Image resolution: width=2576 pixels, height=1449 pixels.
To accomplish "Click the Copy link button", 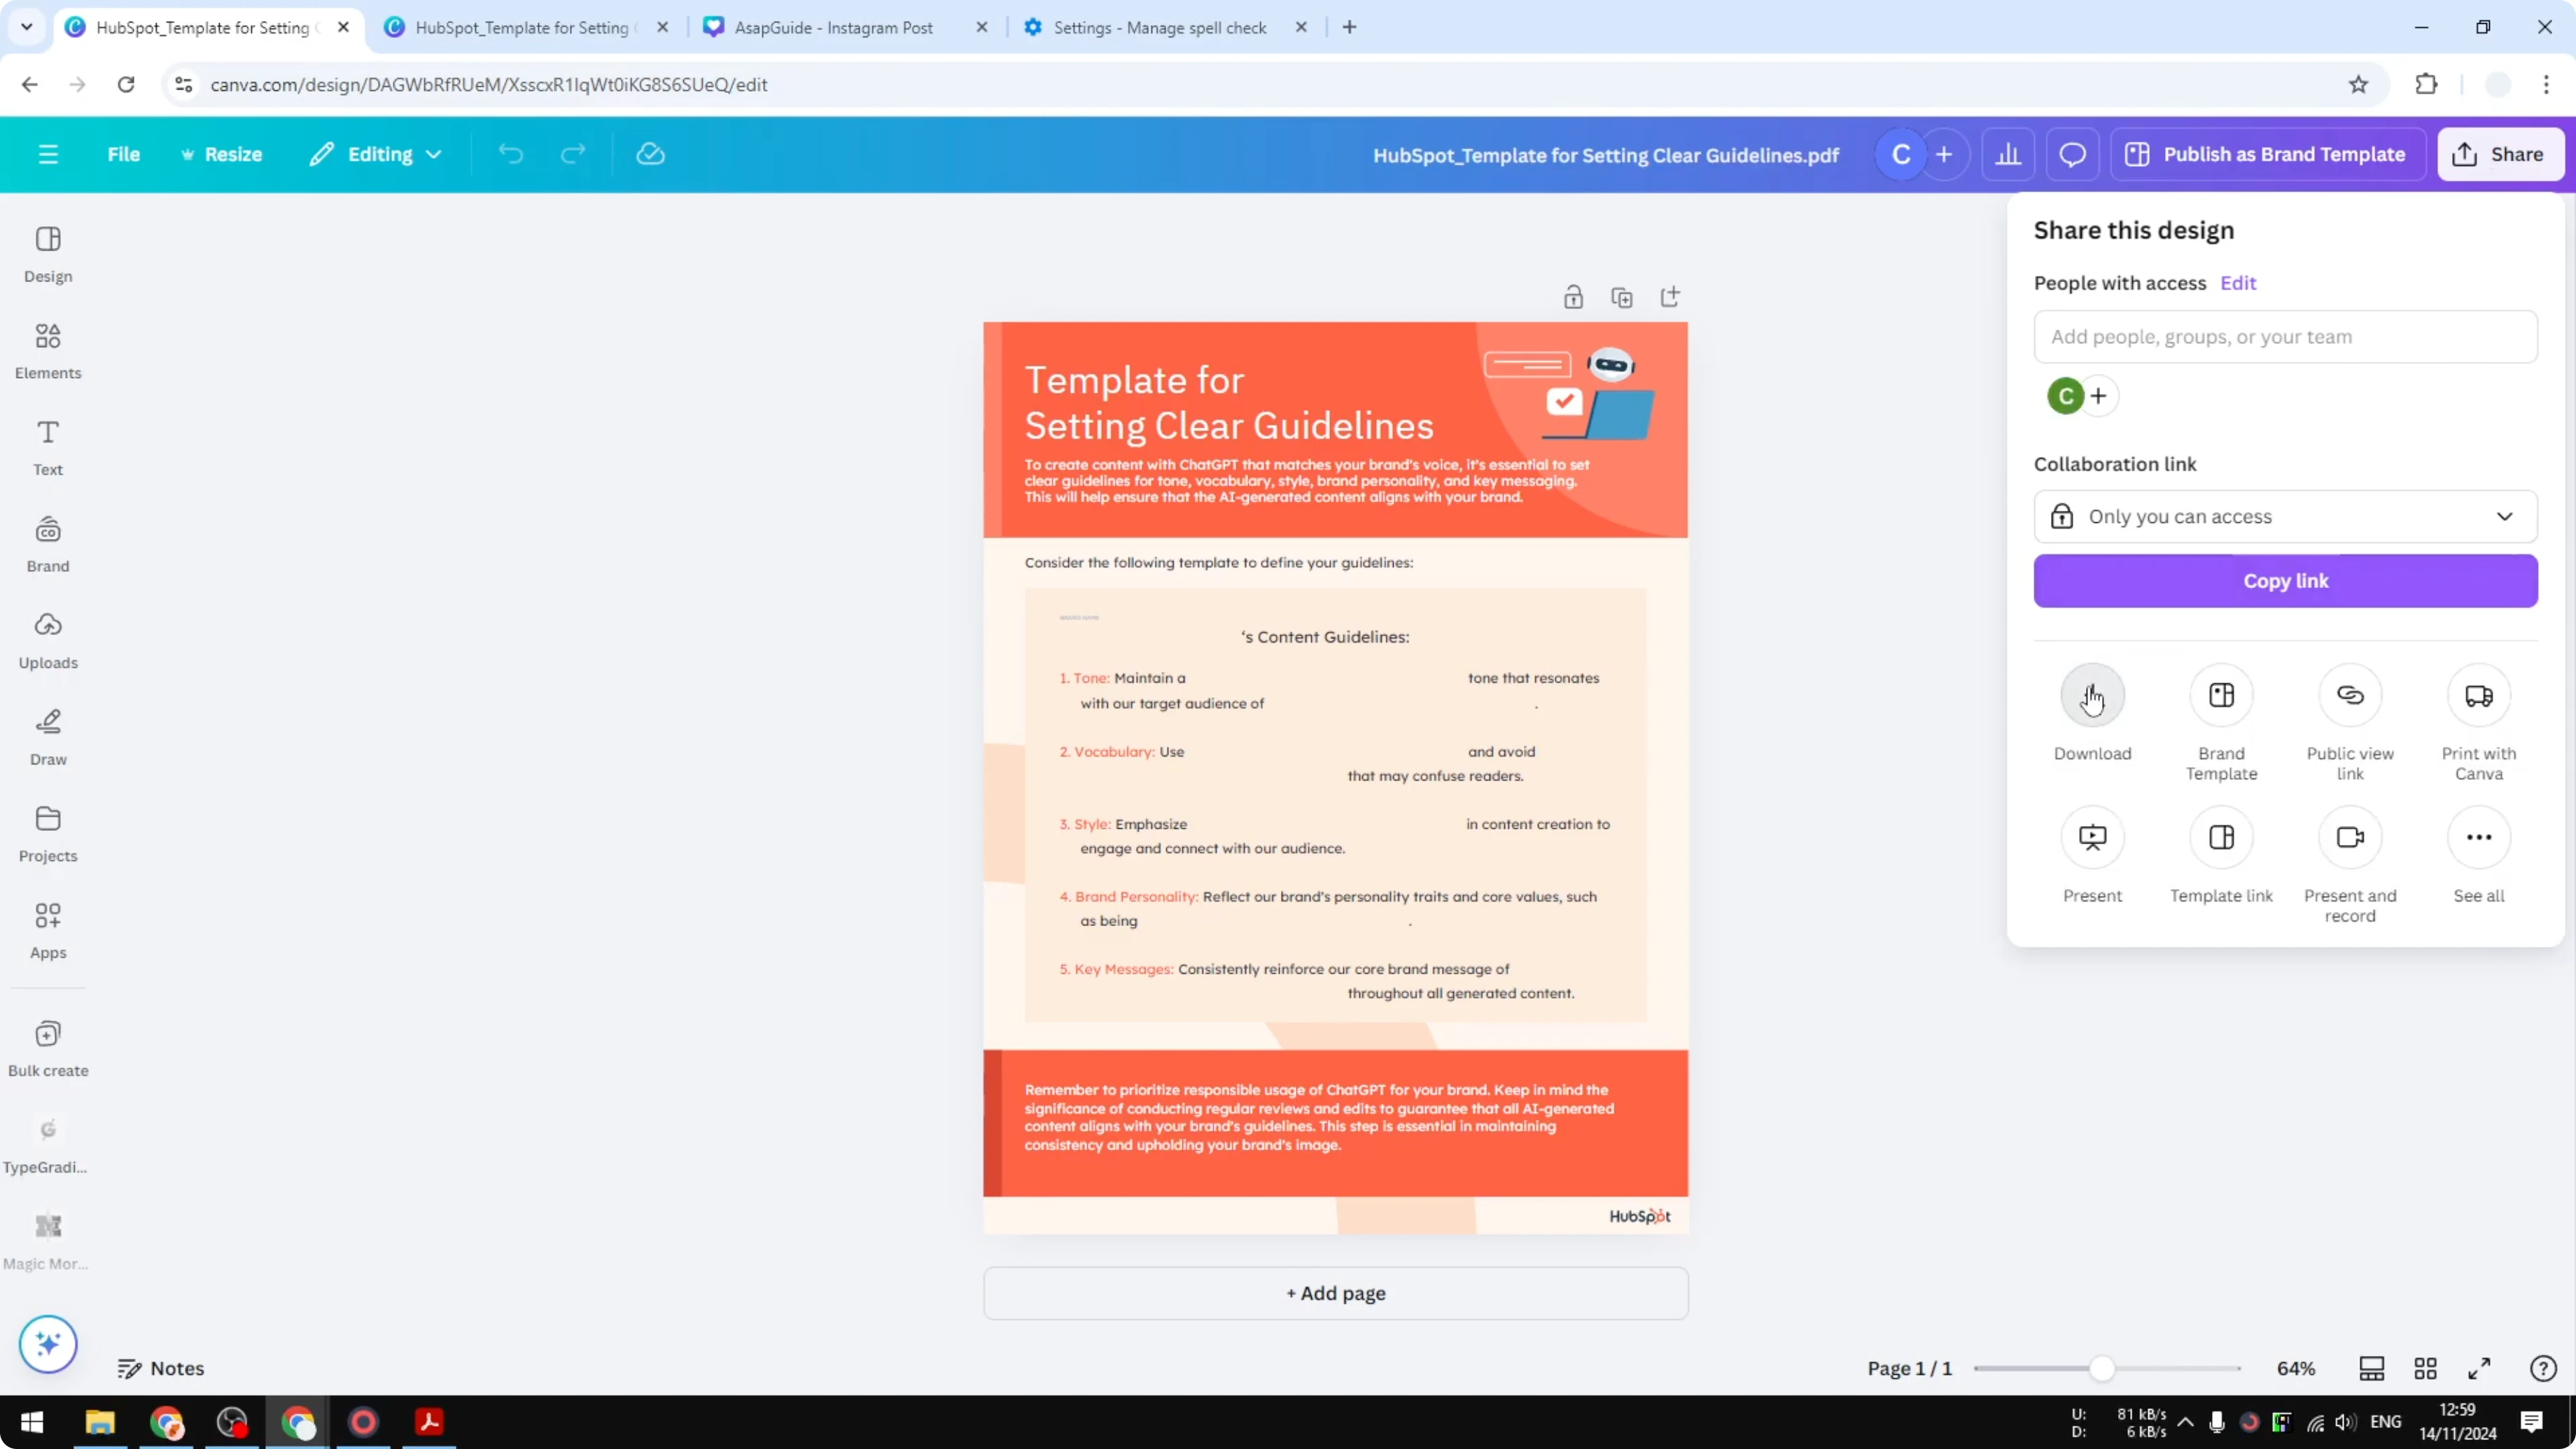I will click(2285, 580).
